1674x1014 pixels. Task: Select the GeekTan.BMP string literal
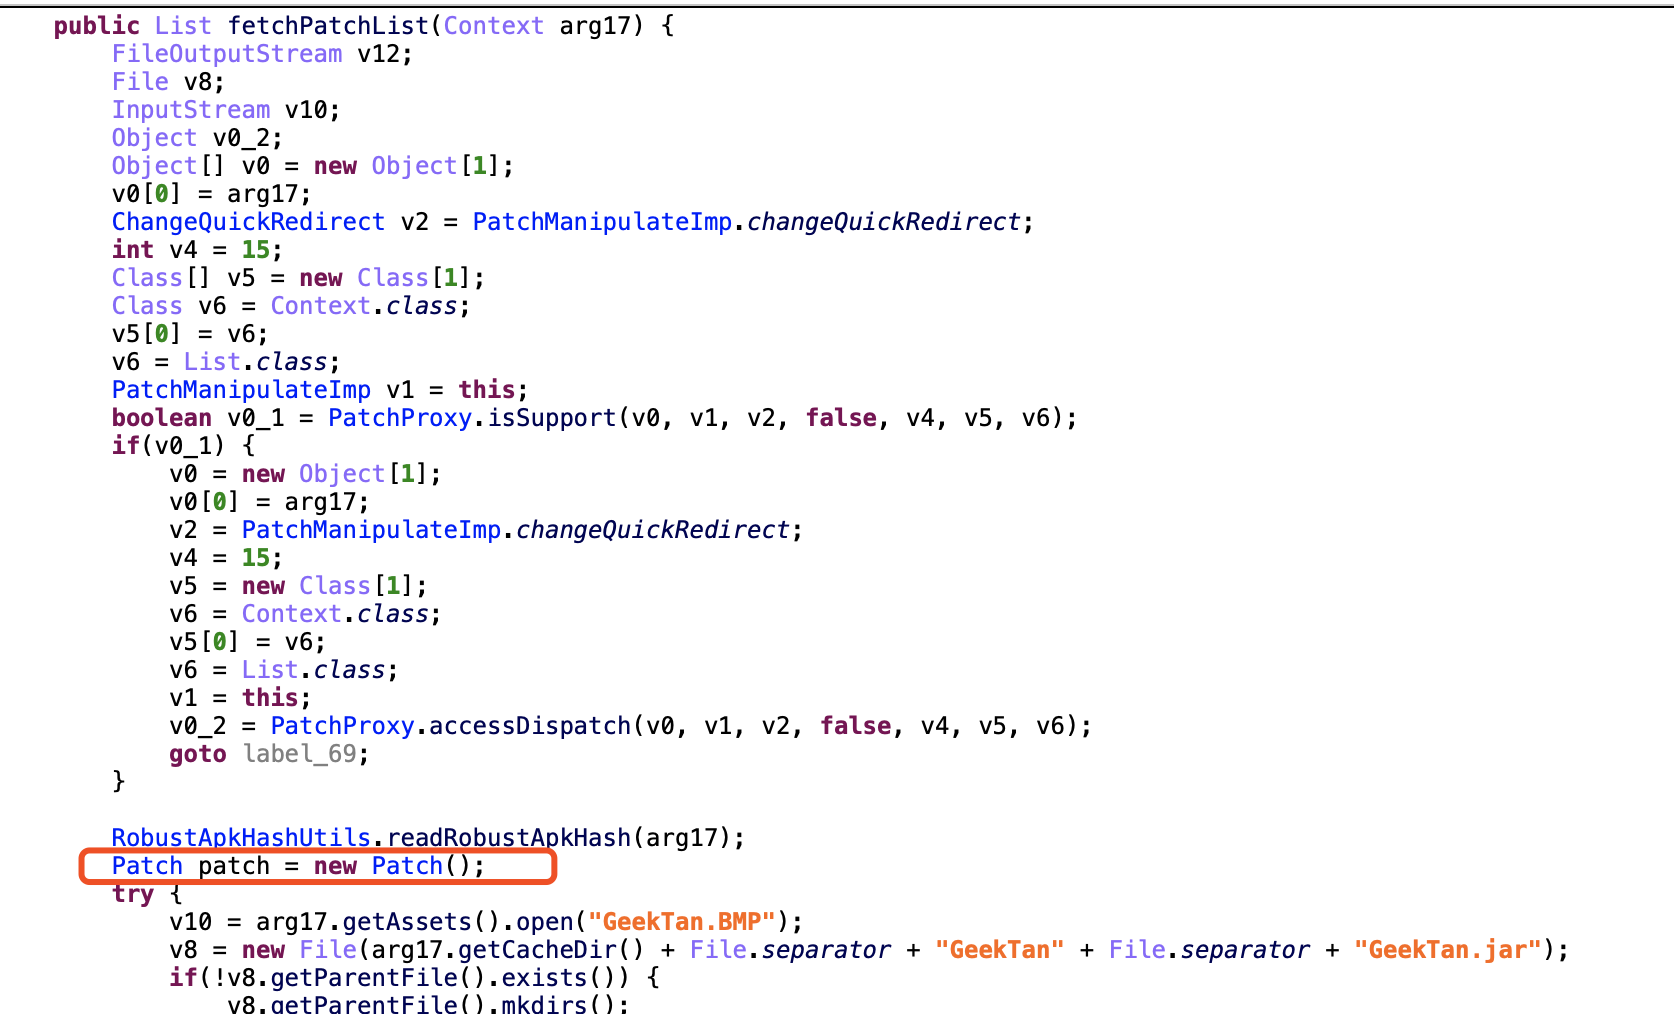pos(683,921)
